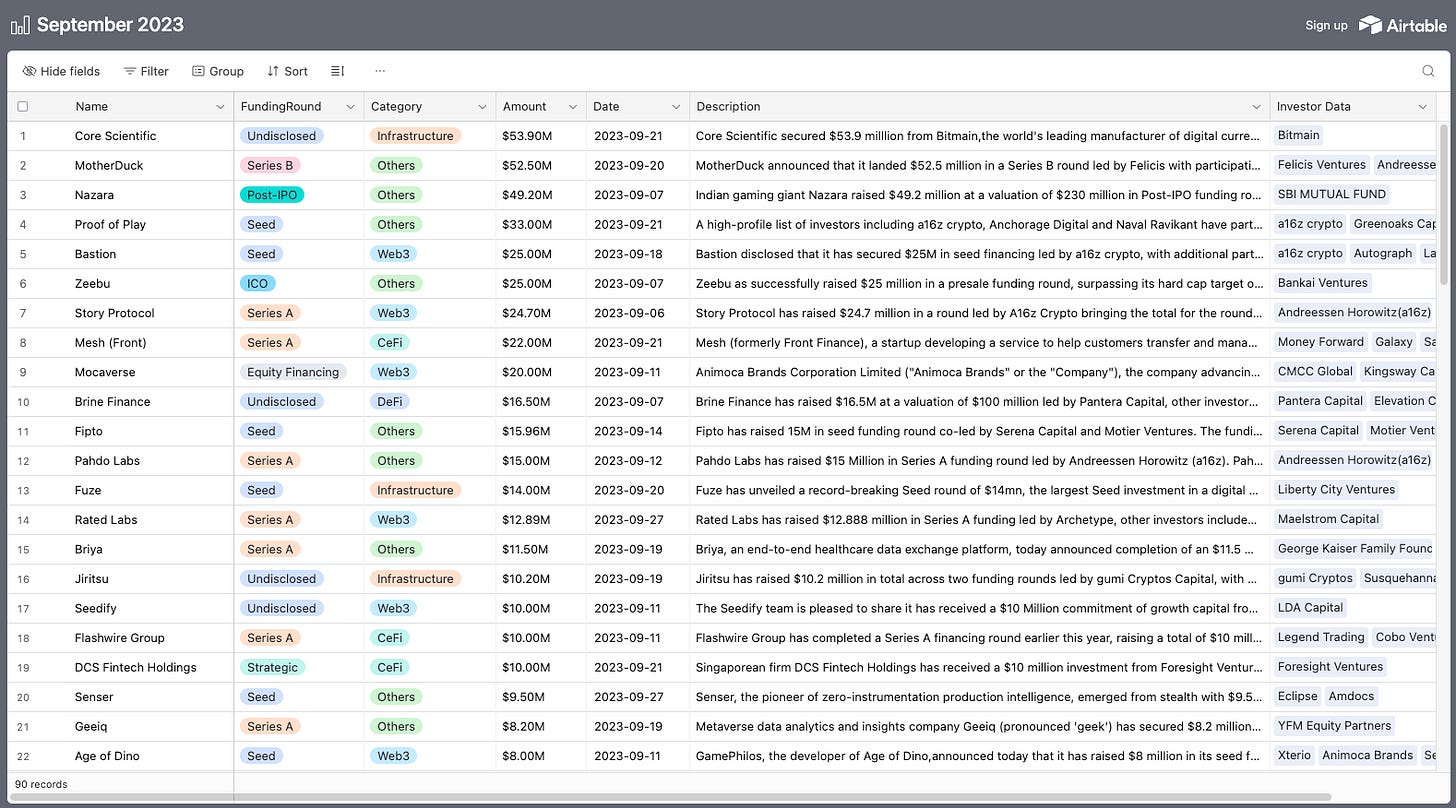This screenshot has width=1456, height=808.
Task: Click the Eclipse investor tag
Action: (x=1297, y=696)
